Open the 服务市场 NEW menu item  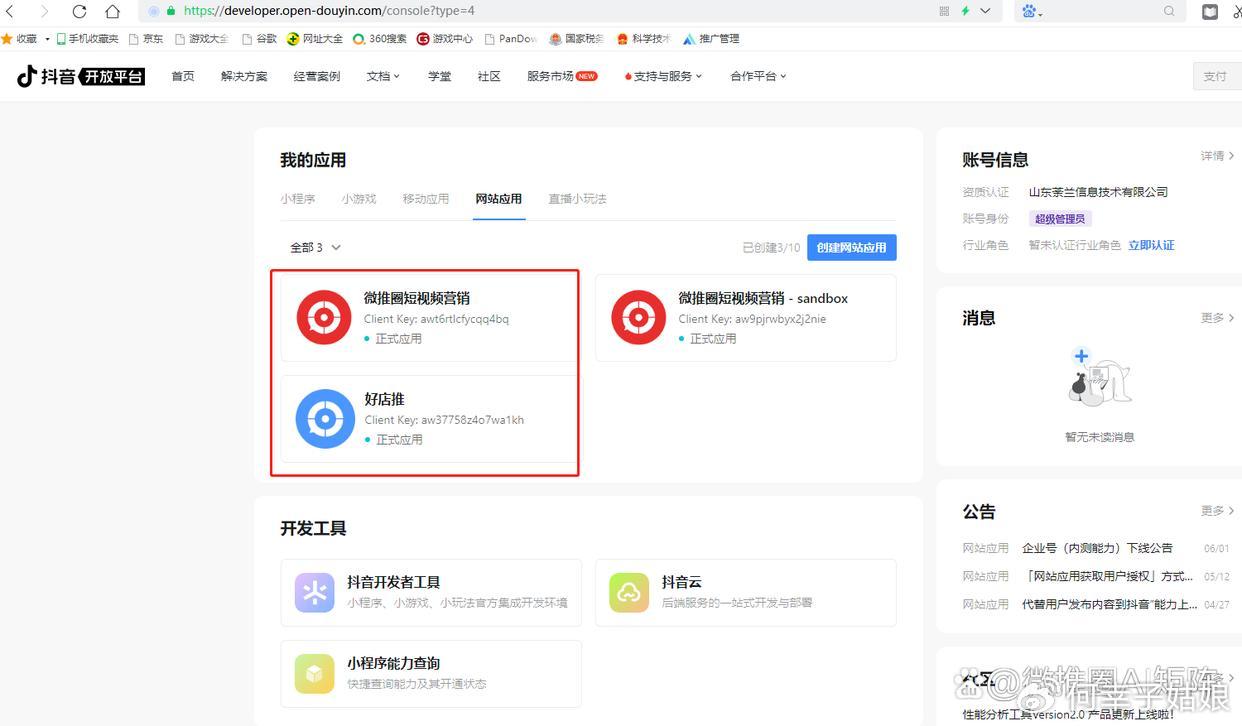click(562, 76)
